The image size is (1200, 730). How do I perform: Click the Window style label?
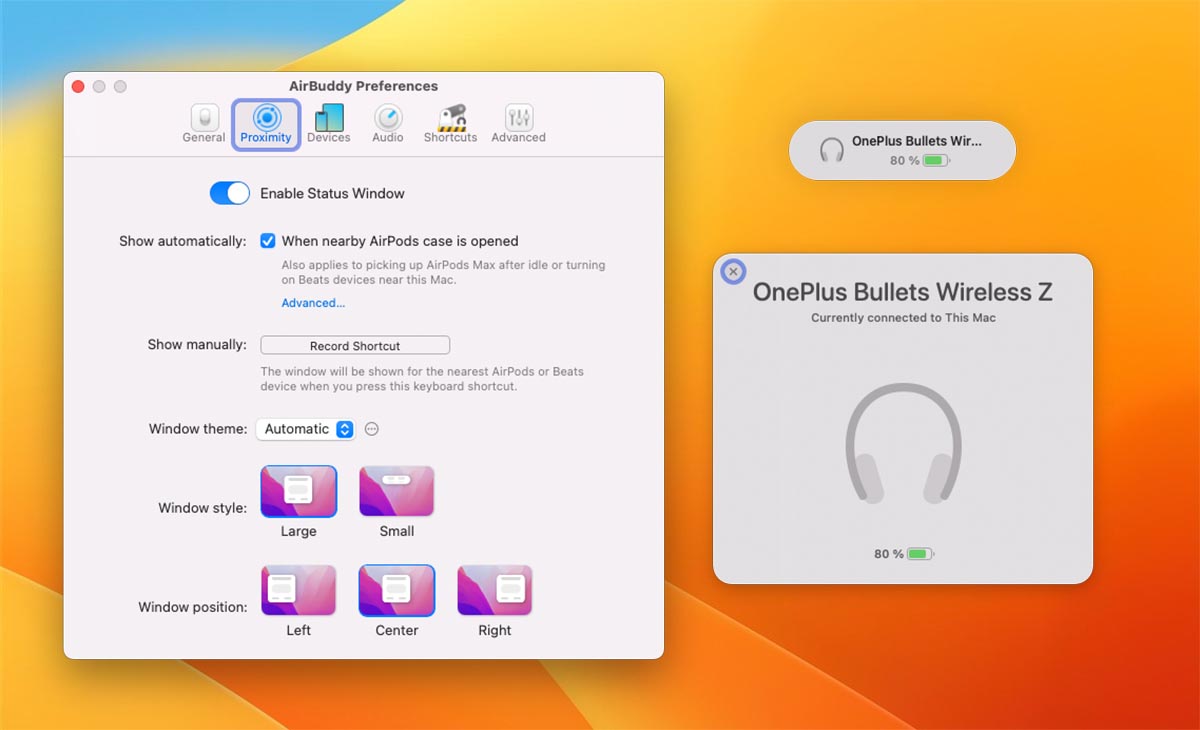pyautogui.click(x=202, y=508)
